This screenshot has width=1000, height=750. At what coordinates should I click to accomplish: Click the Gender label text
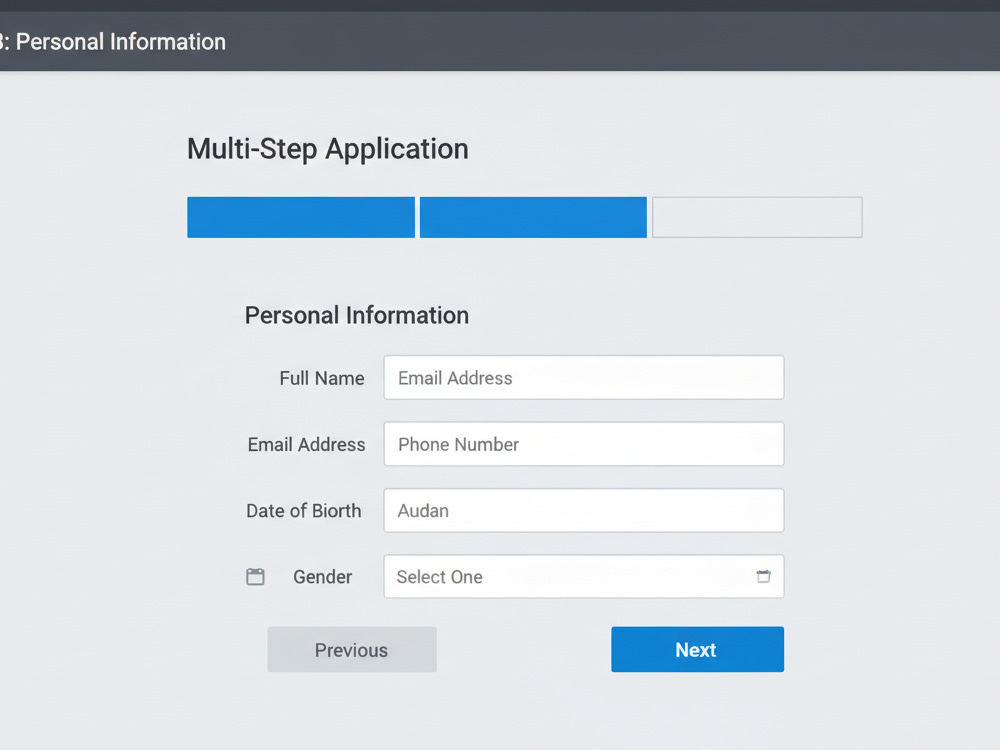point(323,577)
